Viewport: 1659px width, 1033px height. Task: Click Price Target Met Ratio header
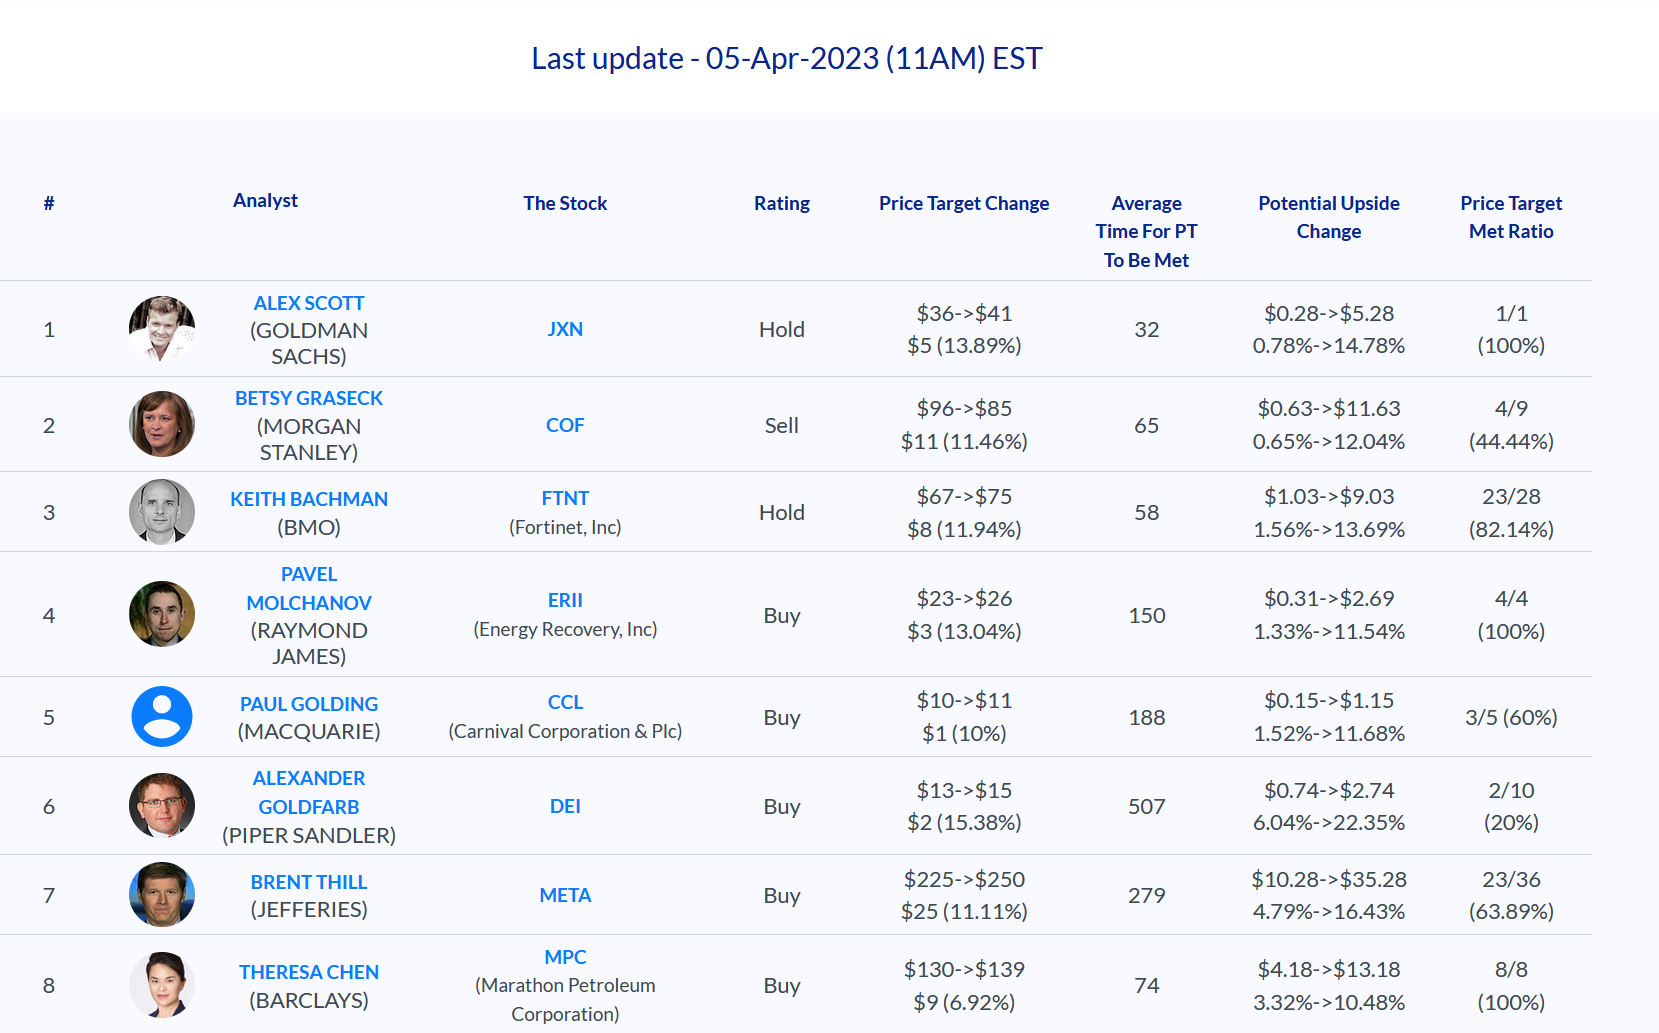click(1511, 217)
